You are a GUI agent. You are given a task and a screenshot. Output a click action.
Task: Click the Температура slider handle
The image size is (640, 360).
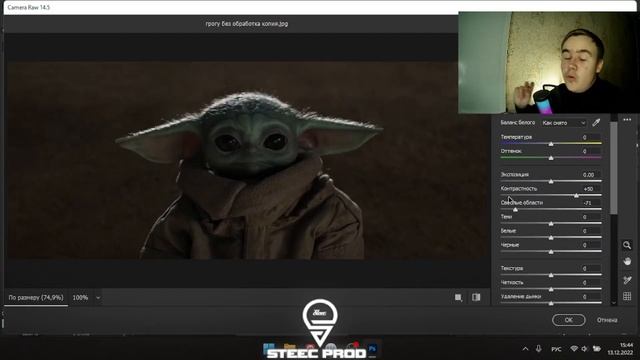click(x=551, y=144)
